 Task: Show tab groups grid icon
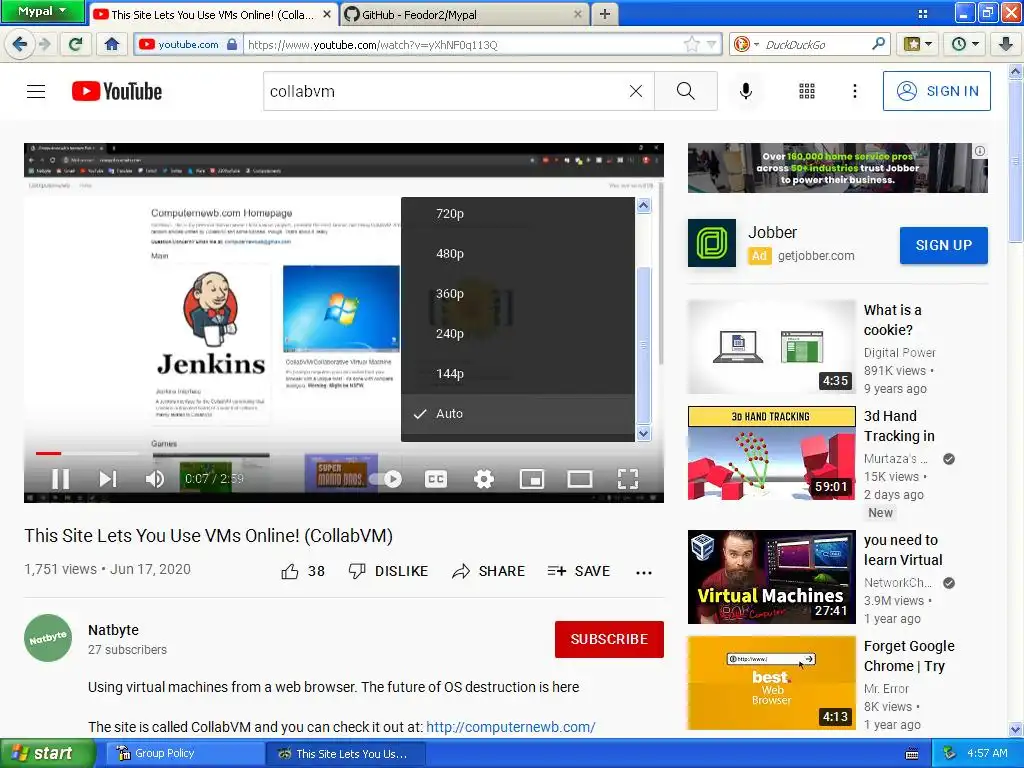click(923, 14)
